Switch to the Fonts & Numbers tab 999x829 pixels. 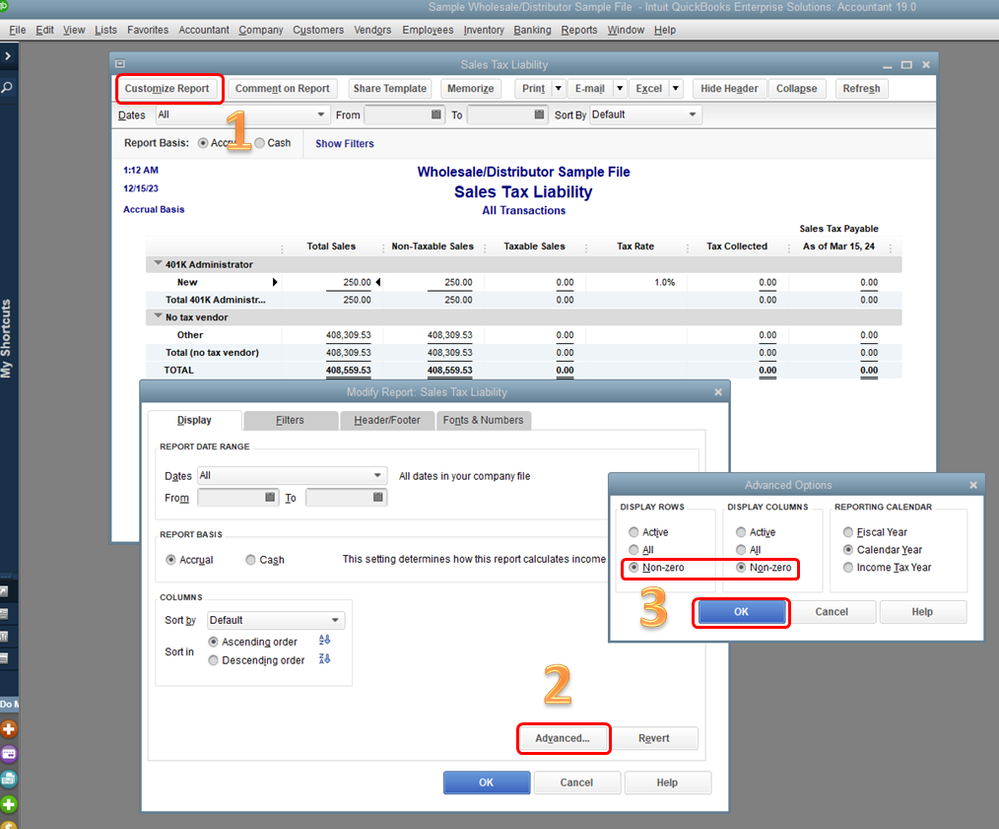point(483,421)
